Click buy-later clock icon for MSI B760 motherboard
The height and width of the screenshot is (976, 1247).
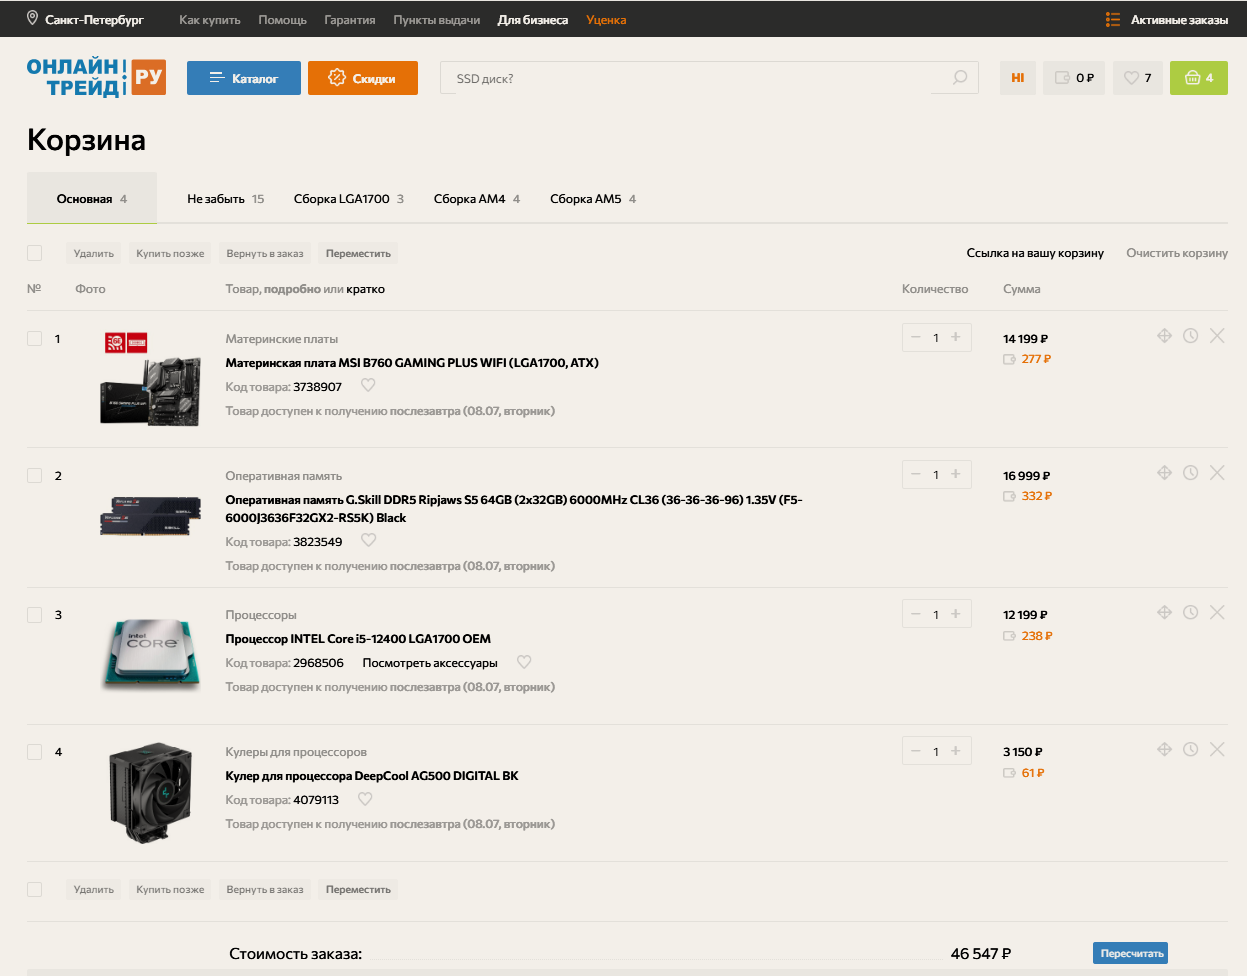point(1190,336)
